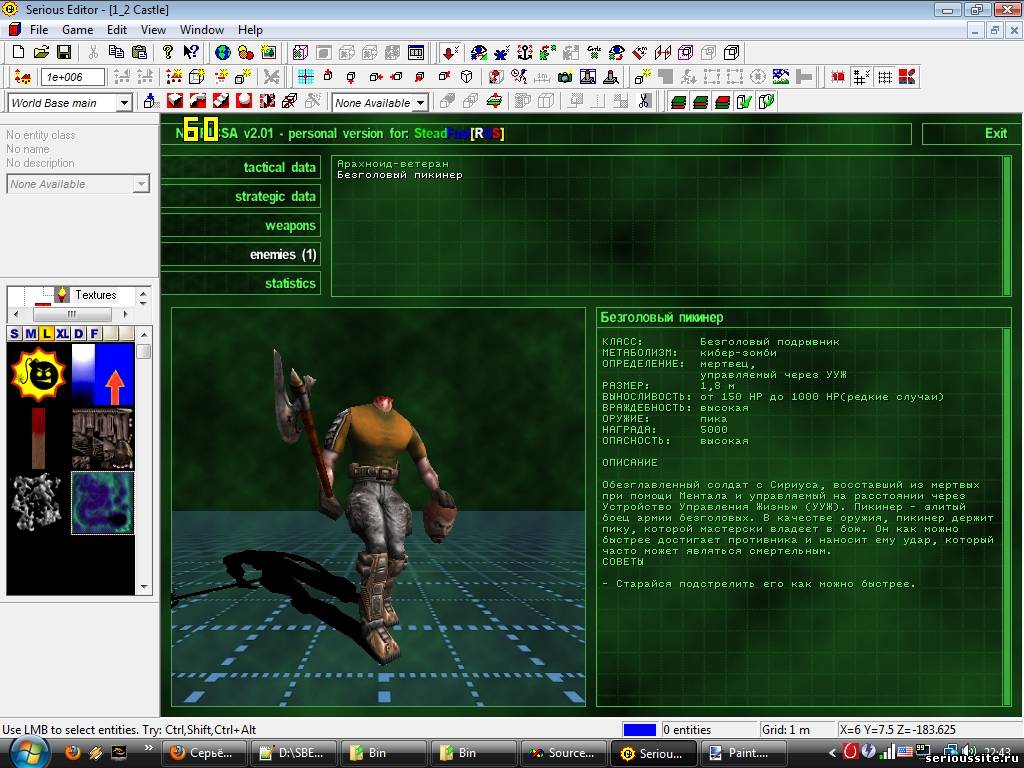This screenshot has height=768, width=1024.
Task: Open the View menu
Action: coord(153,29)
